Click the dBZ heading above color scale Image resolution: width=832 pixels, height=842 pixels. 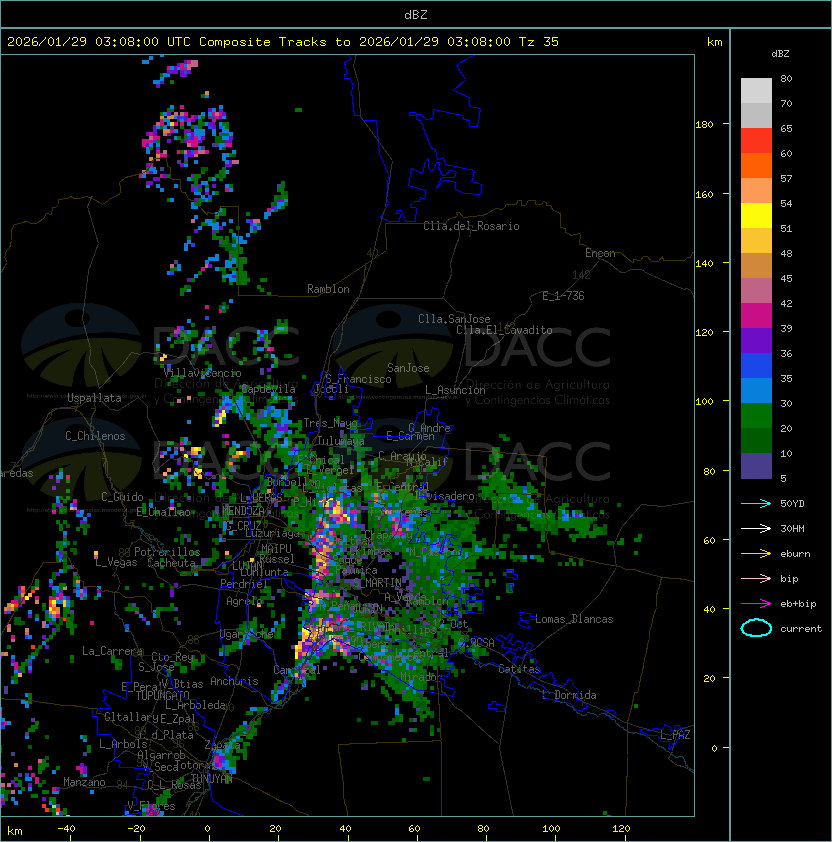780,54
